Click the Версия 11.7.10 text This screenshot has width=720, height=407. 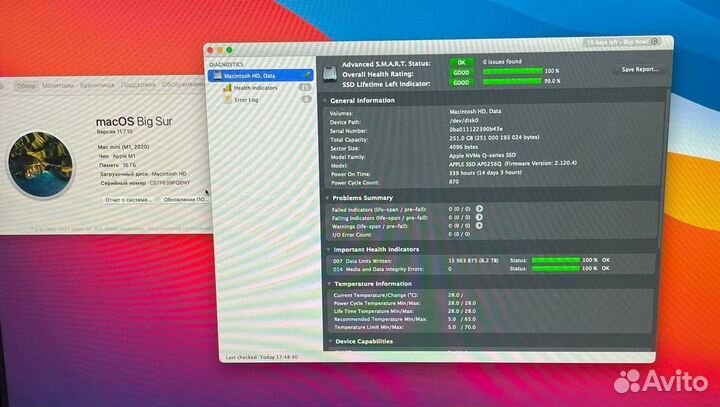point(114,132)
